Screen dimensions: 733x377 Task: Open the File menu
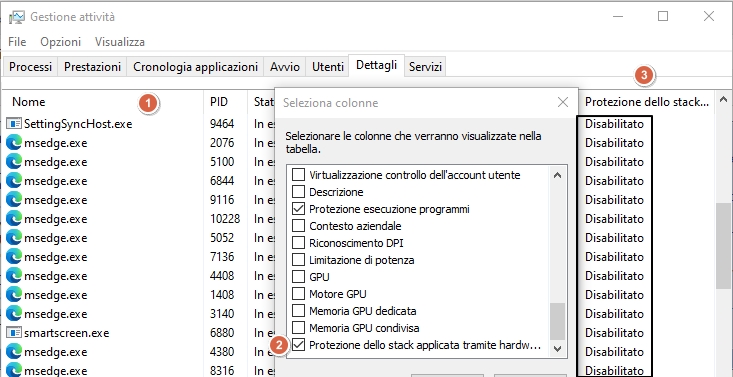click(17, 42)
